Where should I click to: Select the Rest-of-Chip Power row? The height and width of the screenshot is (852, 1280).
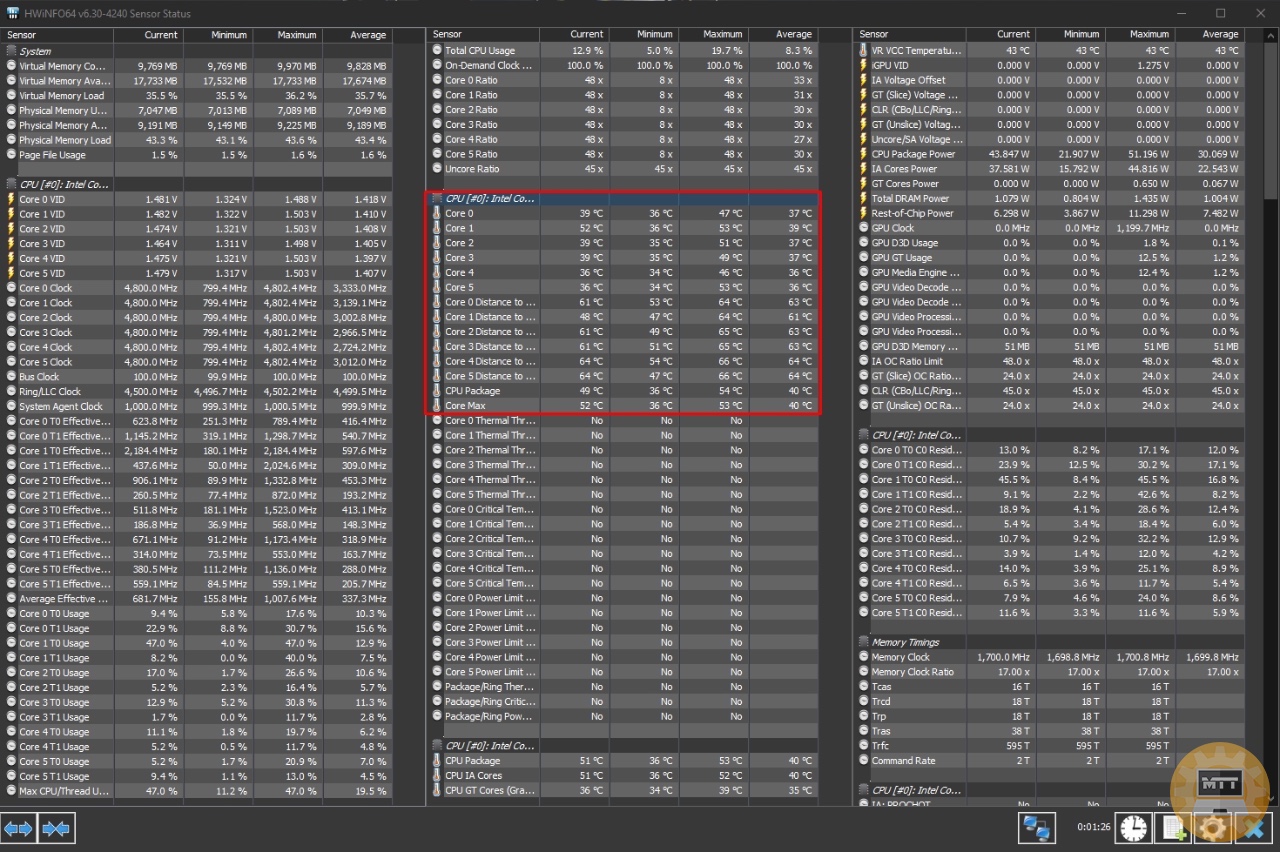(x=1051, y=213)
